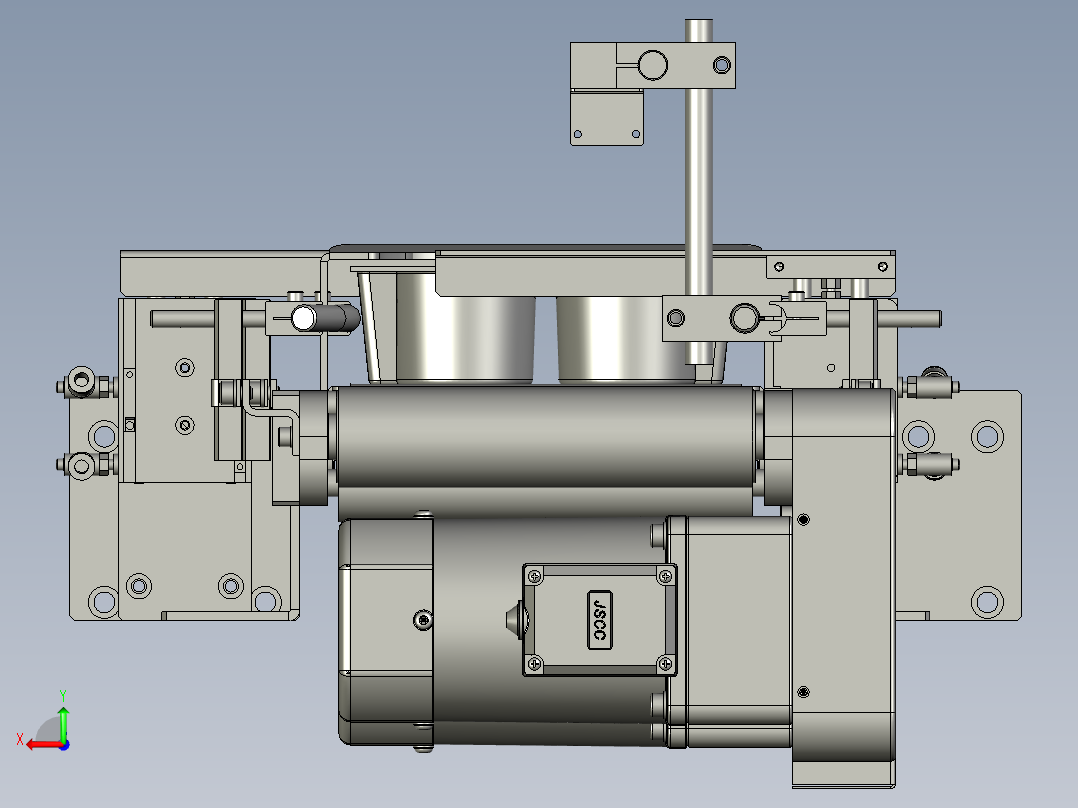The image size is (1078, 808).
Task: Select the white-tipped sensor cylinder on the left
Action: 325,318
